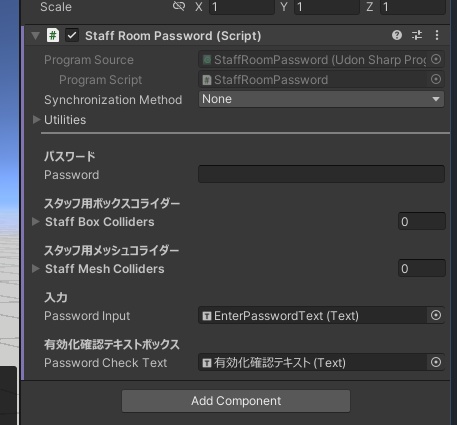Click the パスワード header text
Viewport: 457px width, 425px height.
pos(70,156)
